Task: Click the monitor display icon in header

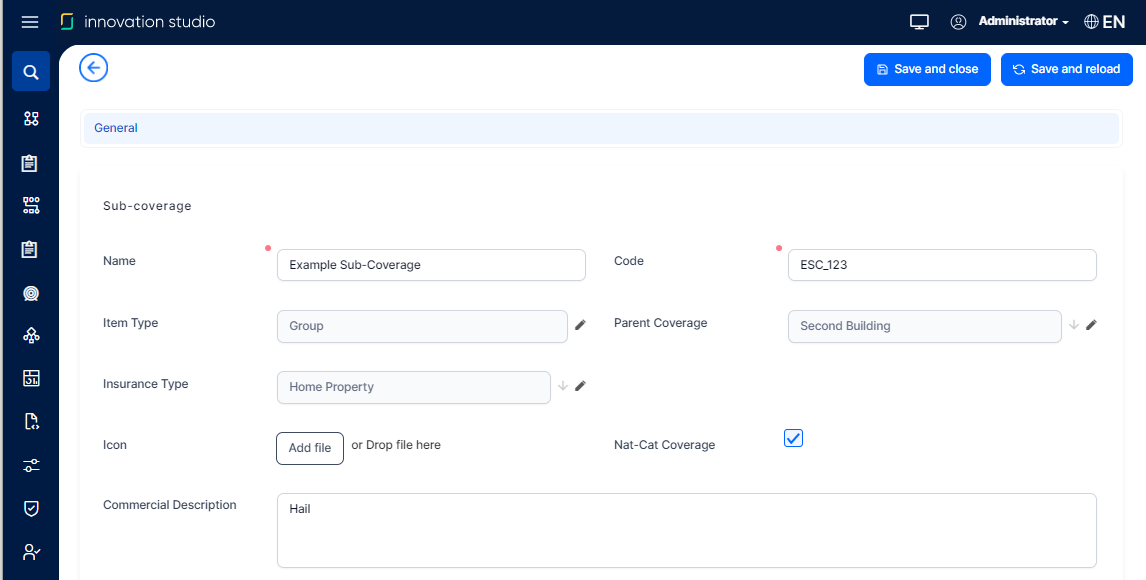Action: (919, 22)
